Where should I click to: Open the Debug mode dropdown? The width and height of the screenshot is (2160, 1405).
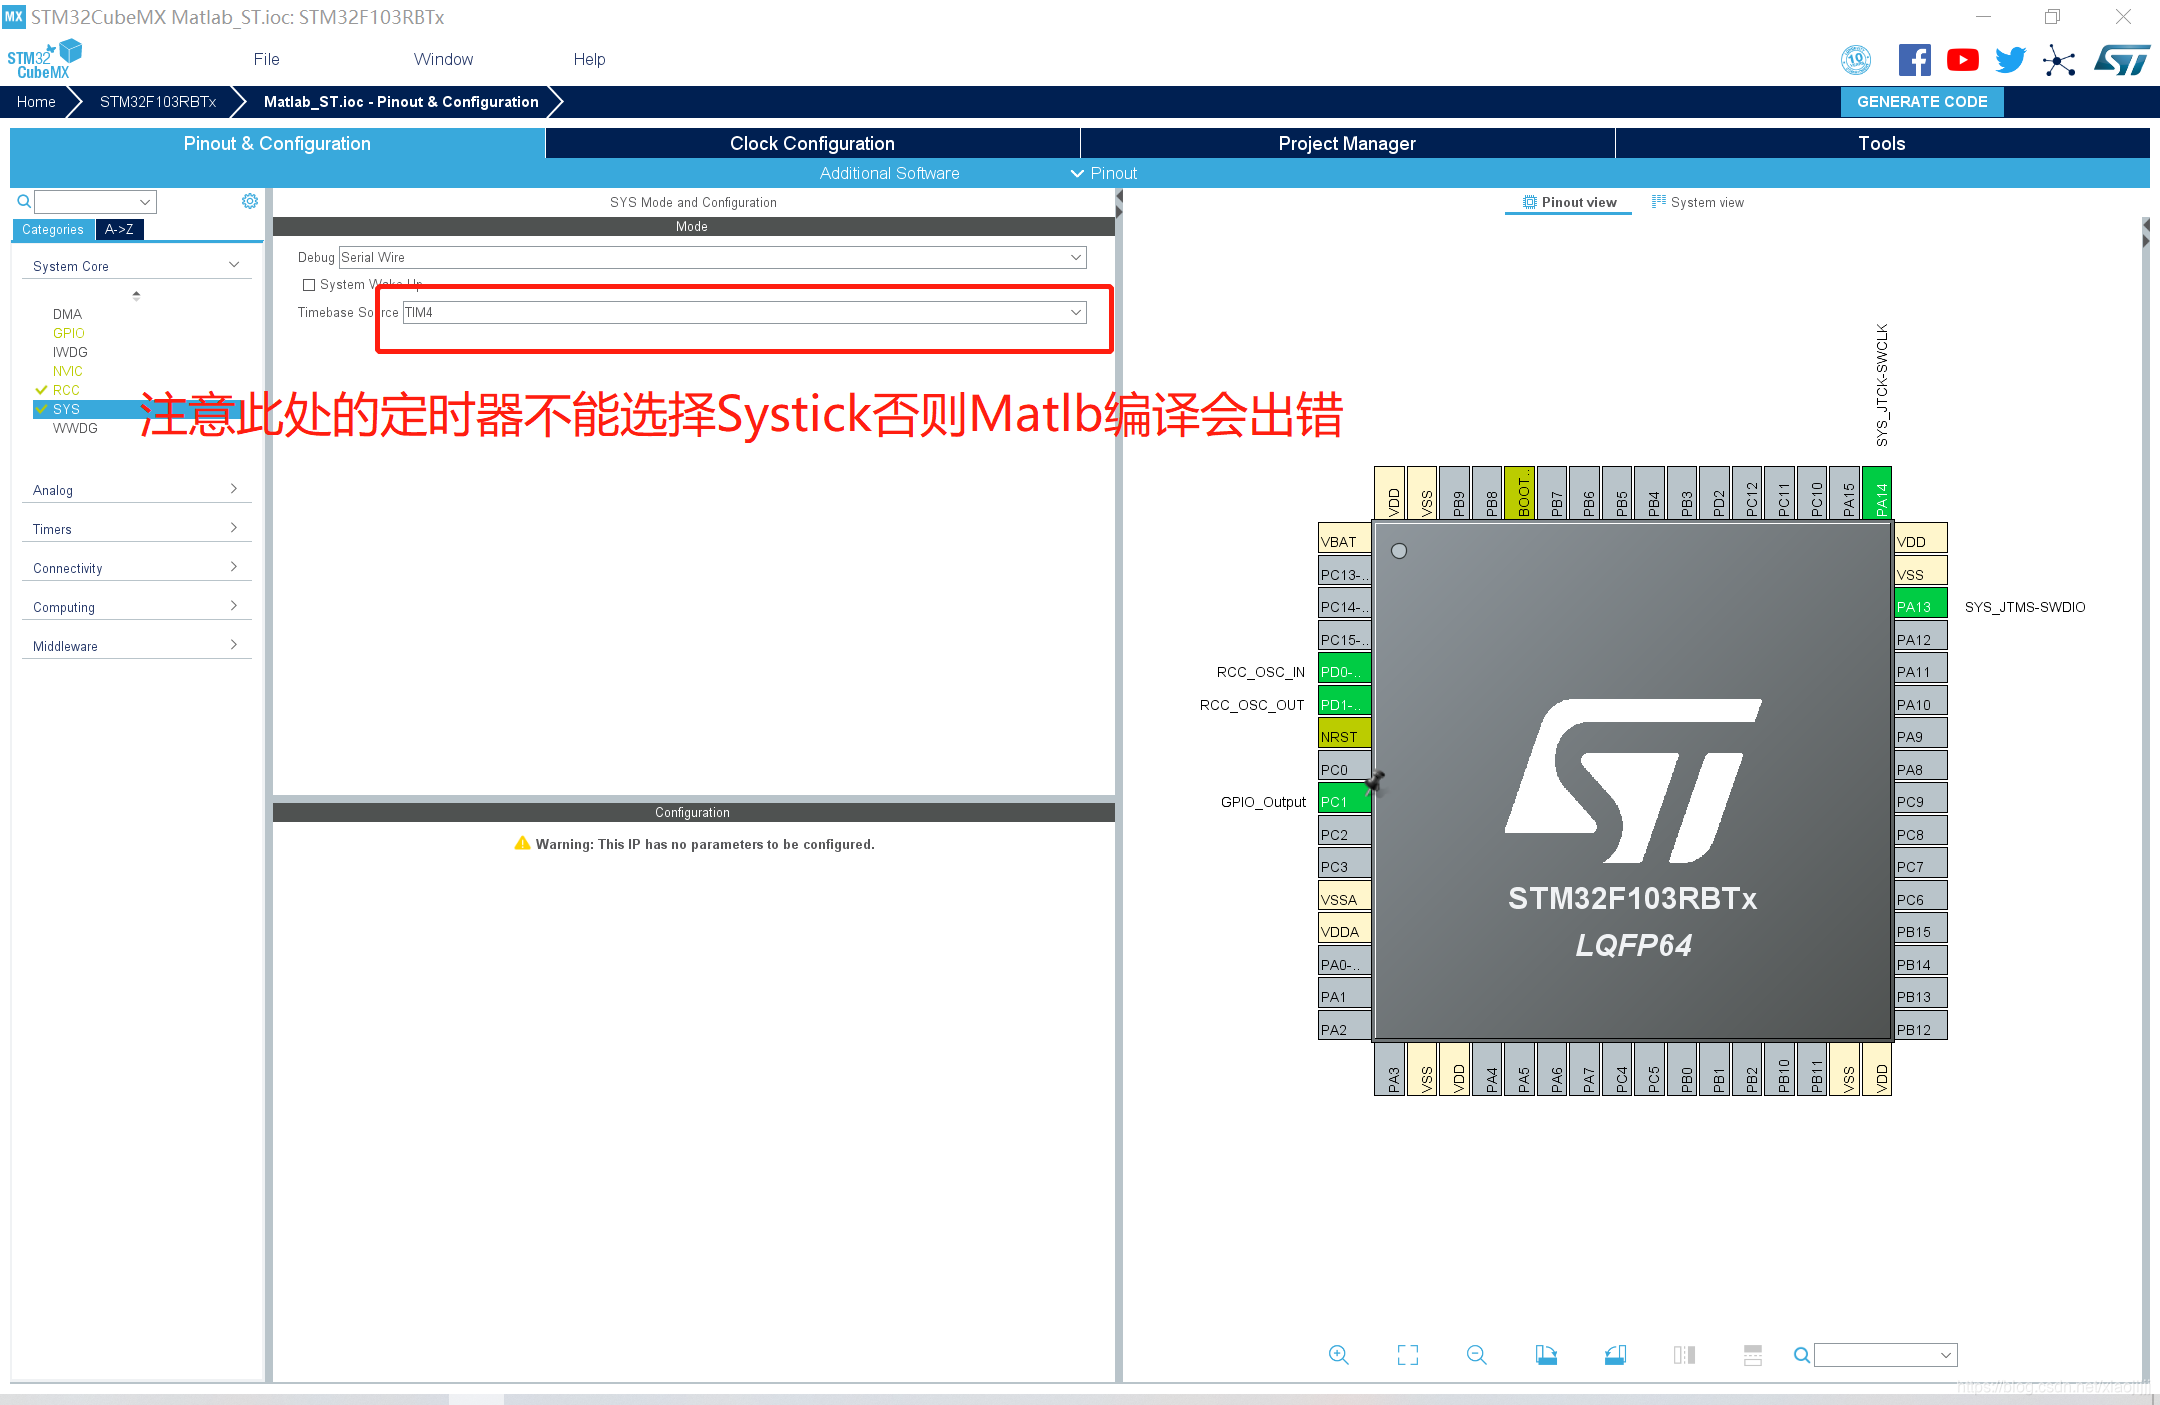pyautogui.click(x=713, y=257)
